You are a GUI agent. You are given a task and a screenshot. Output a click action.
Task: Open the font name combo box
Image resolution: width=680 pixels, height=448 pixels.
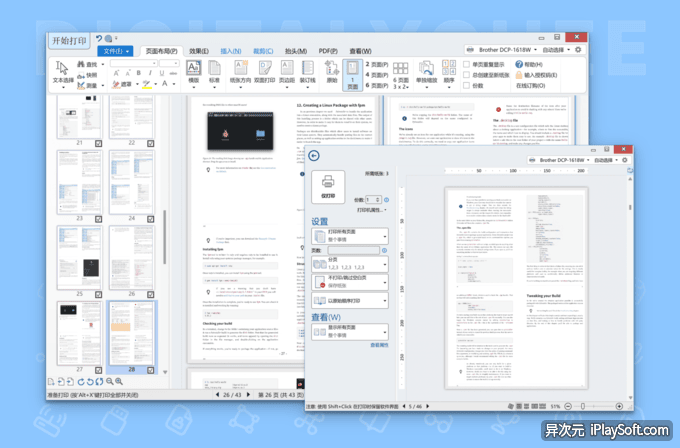click(133, 63)
